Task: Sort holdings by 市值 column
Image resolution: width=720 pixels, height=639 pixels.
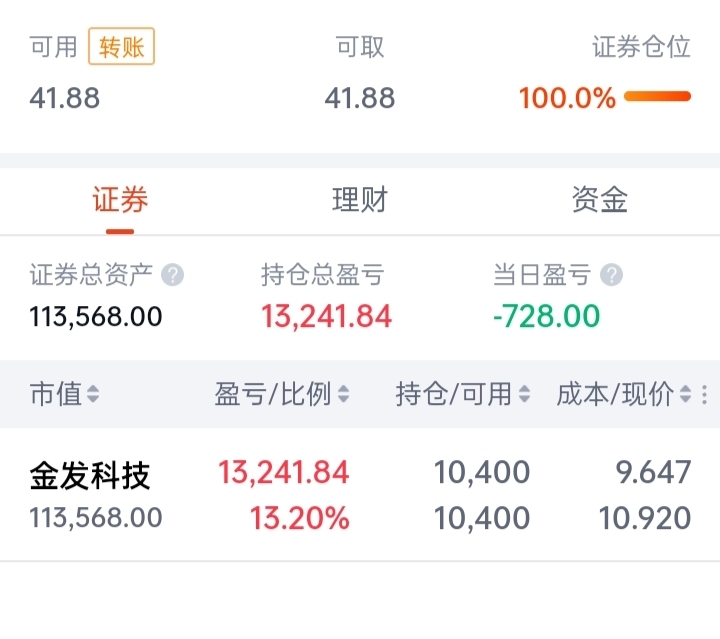Action: tap(65, 394)
